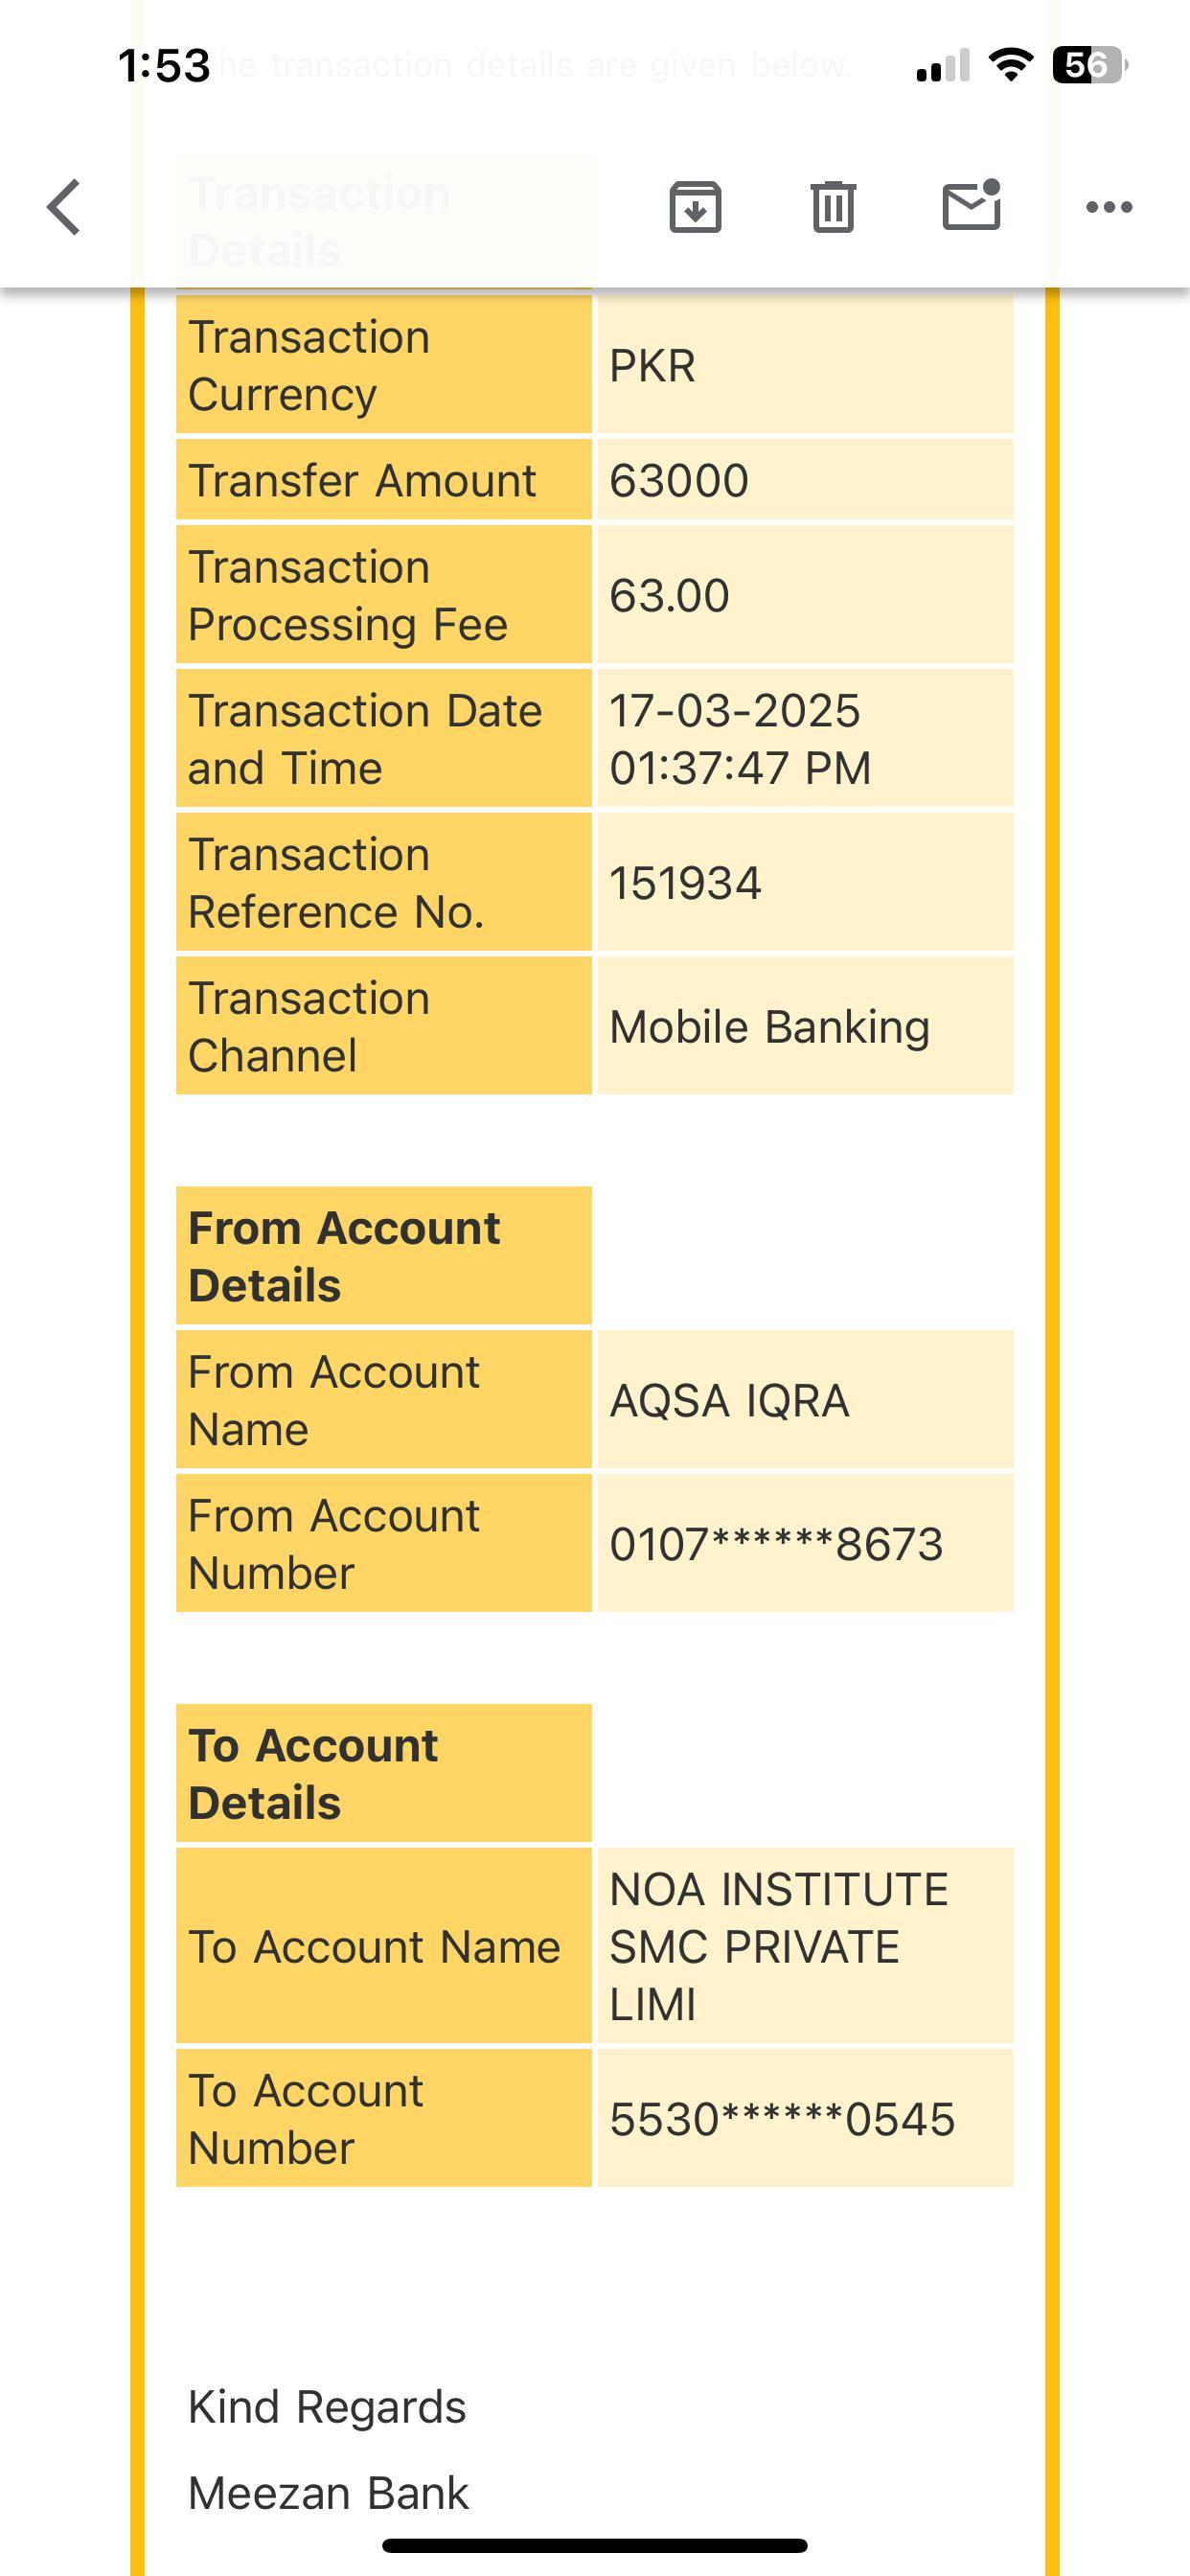The width and height of the screenshot is (1190, 2576).
Task: Tap the 1:53 clock in status bar
Action: (x=164, y=66)
